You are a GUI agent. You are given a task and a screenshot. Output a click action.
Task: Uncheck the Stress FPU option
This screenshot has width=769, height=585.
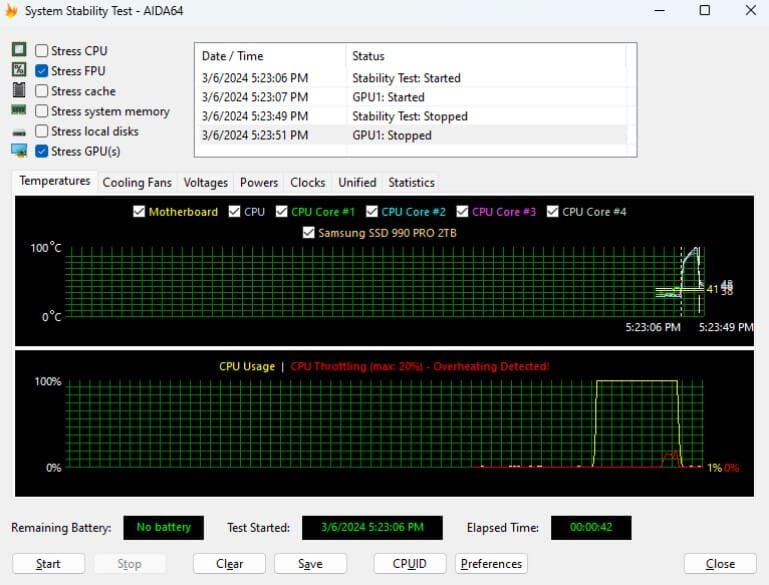42,71
